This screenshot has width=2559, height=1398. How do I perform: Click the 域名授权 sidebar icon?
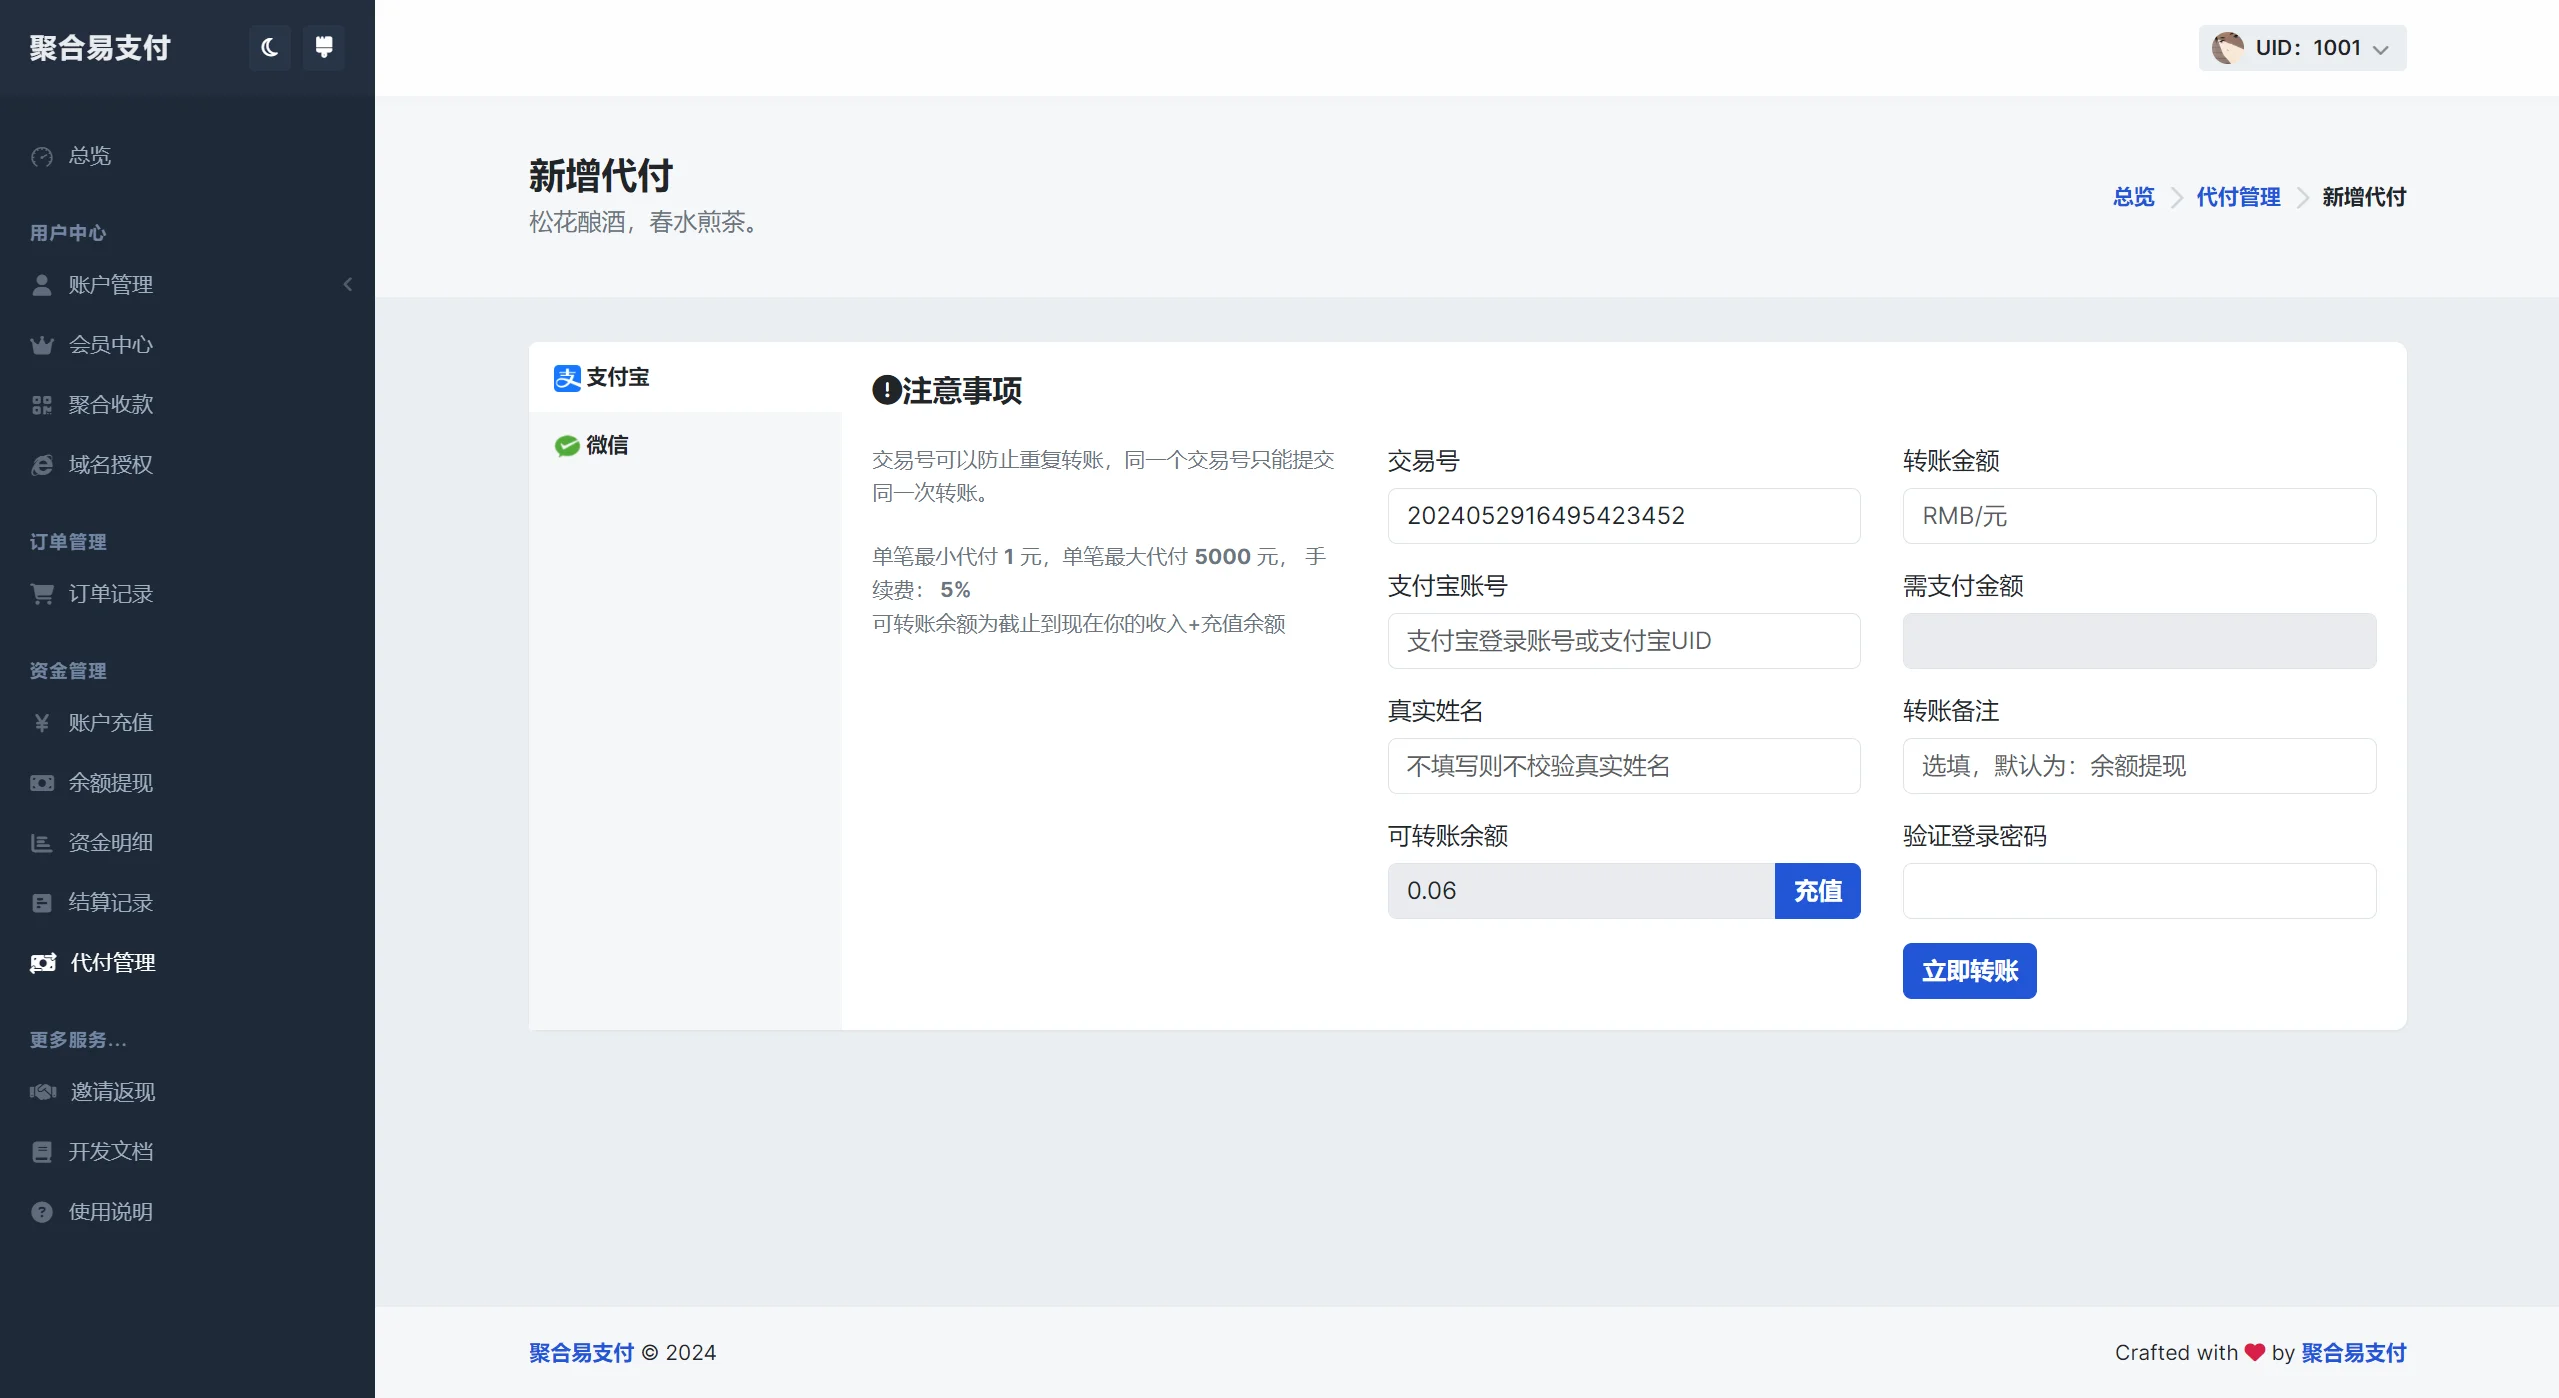(41, 464)
